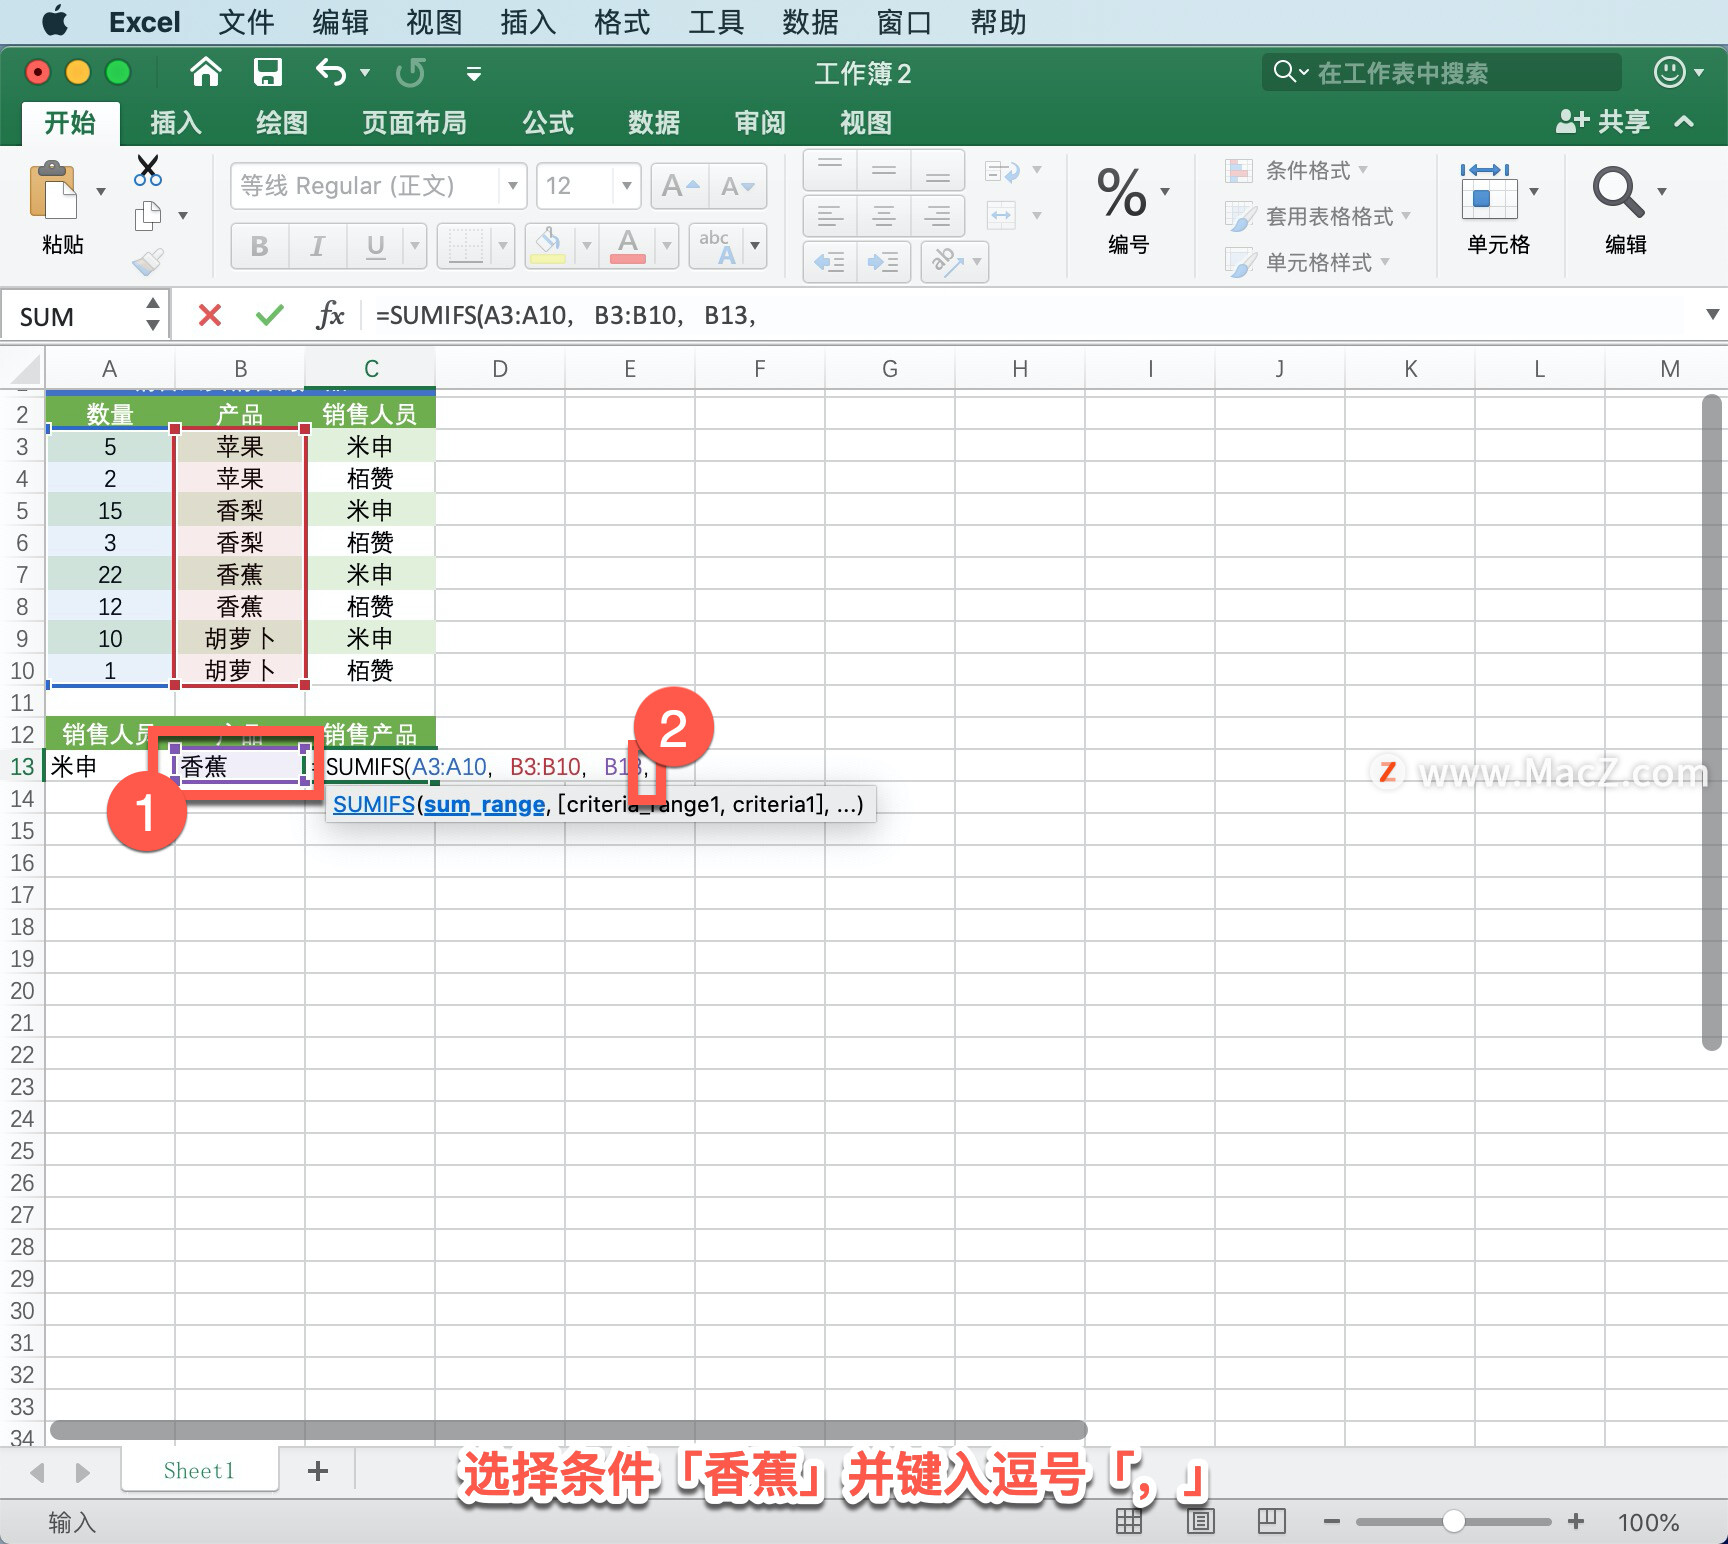This screenshot has height=1544, width=1728.
Task: Click the Paste clipboard icon
Action: pyautogui.click(x=54, y=190)
